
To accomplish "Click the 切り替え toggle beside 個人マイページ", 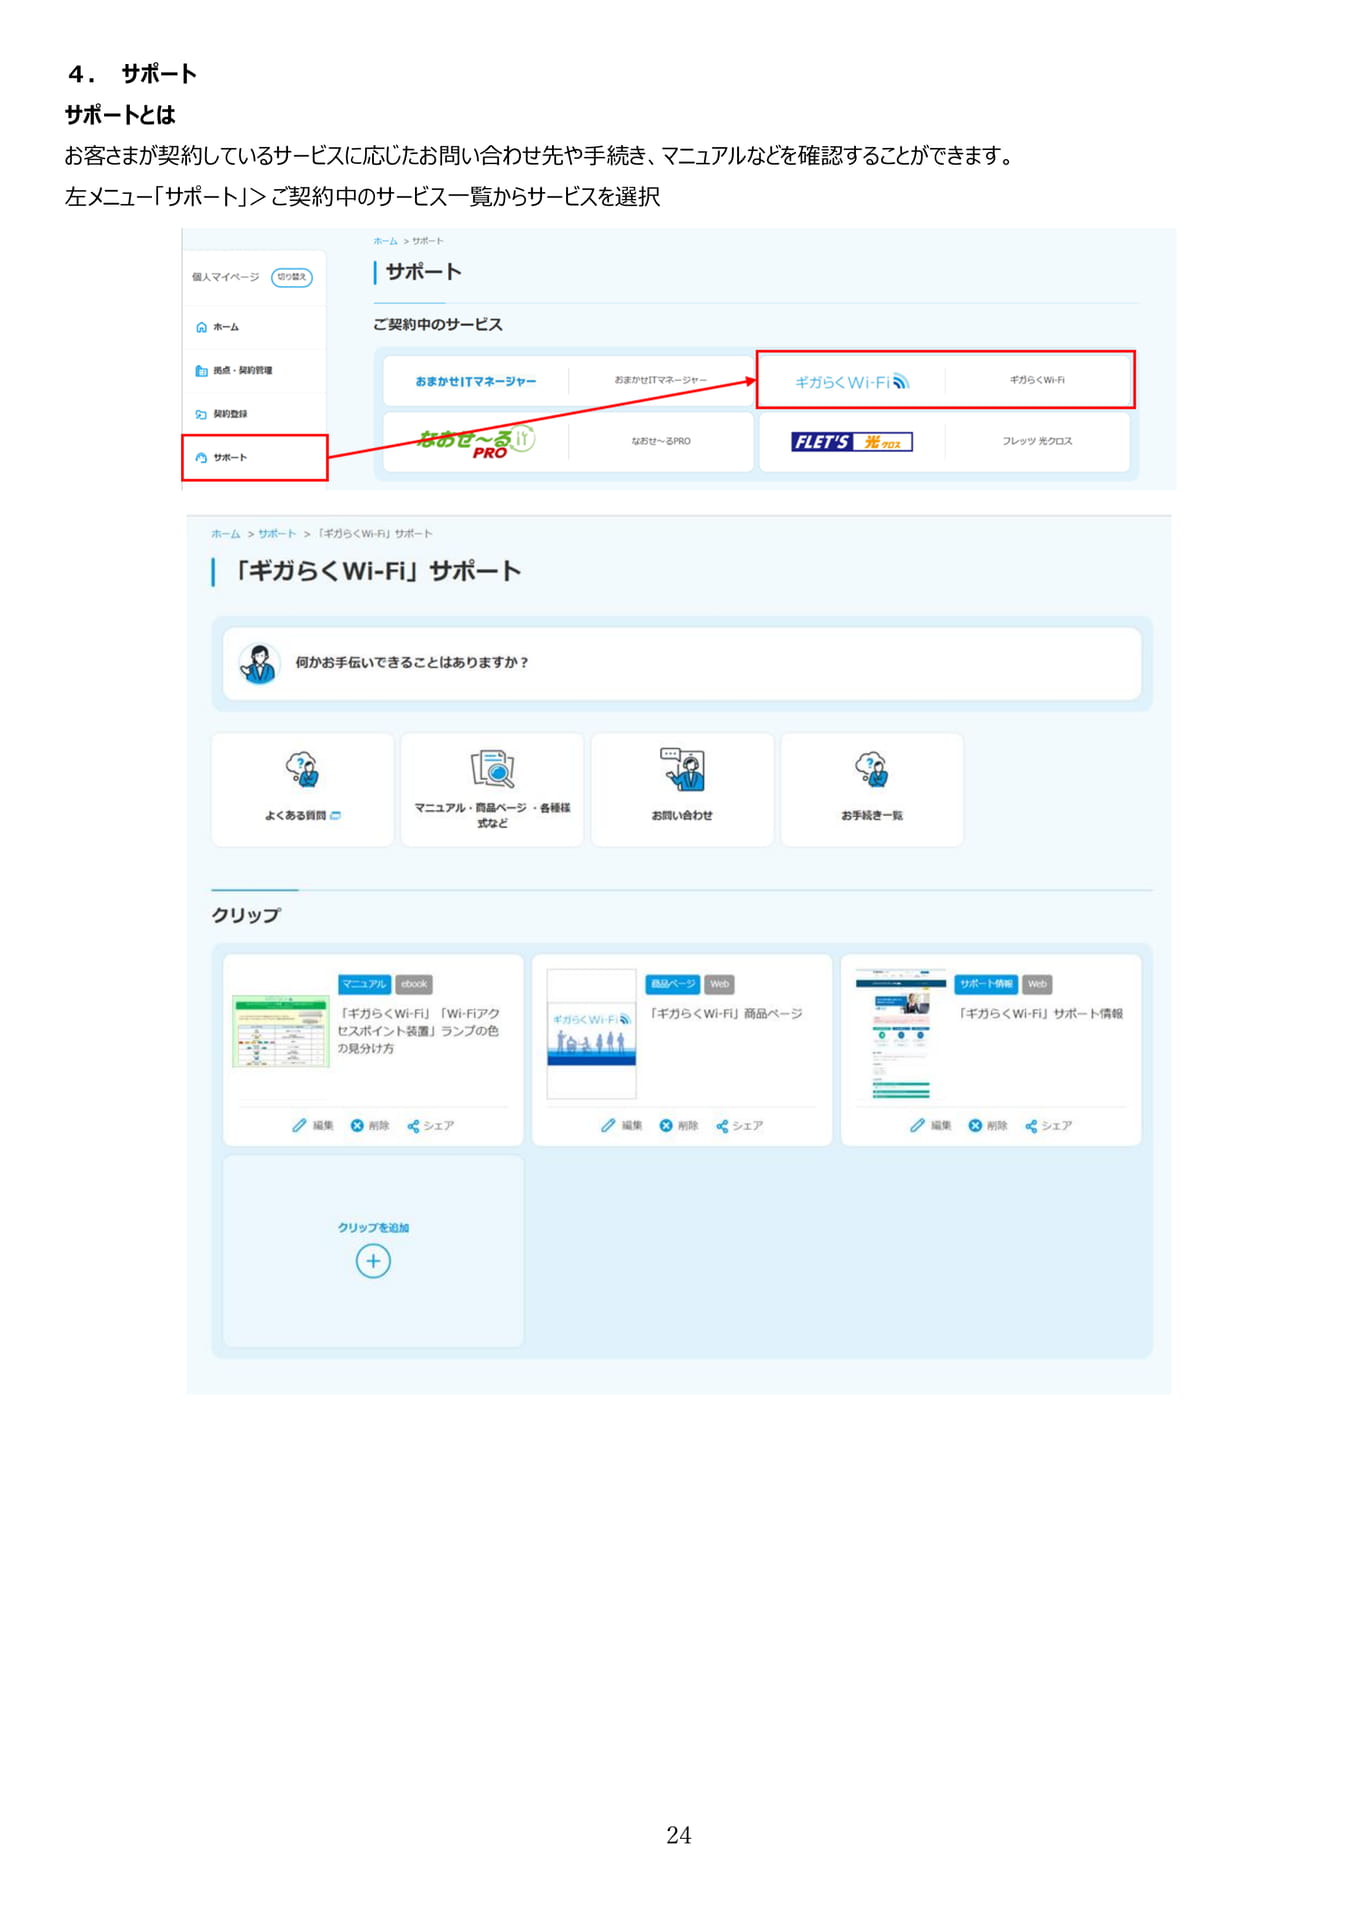I will (x=292, y=277).
